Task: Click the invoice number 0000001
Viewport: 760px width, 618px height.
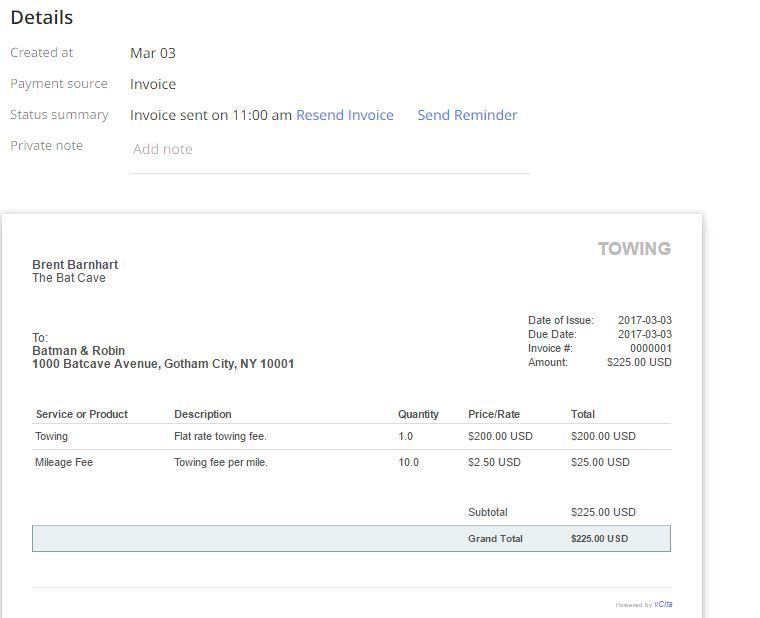Action: point(650,349)
